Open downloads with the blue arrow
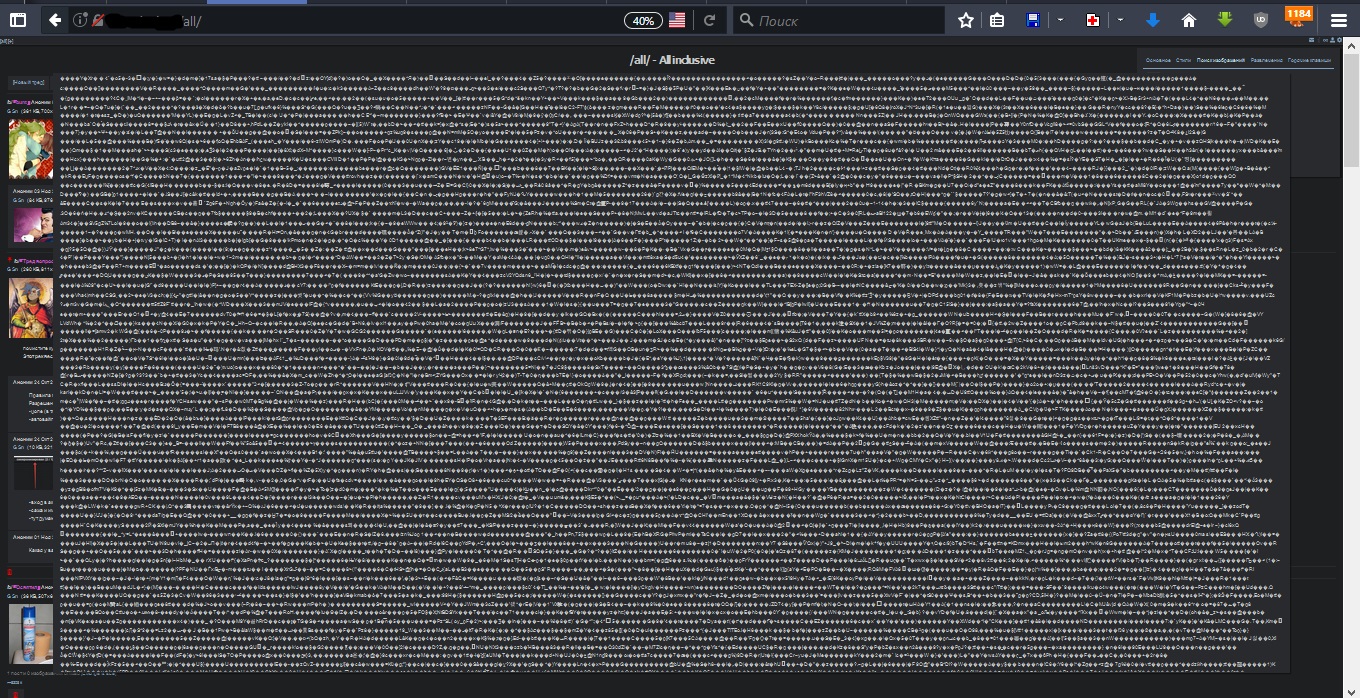1360x698 pixels. (1153, 20)
